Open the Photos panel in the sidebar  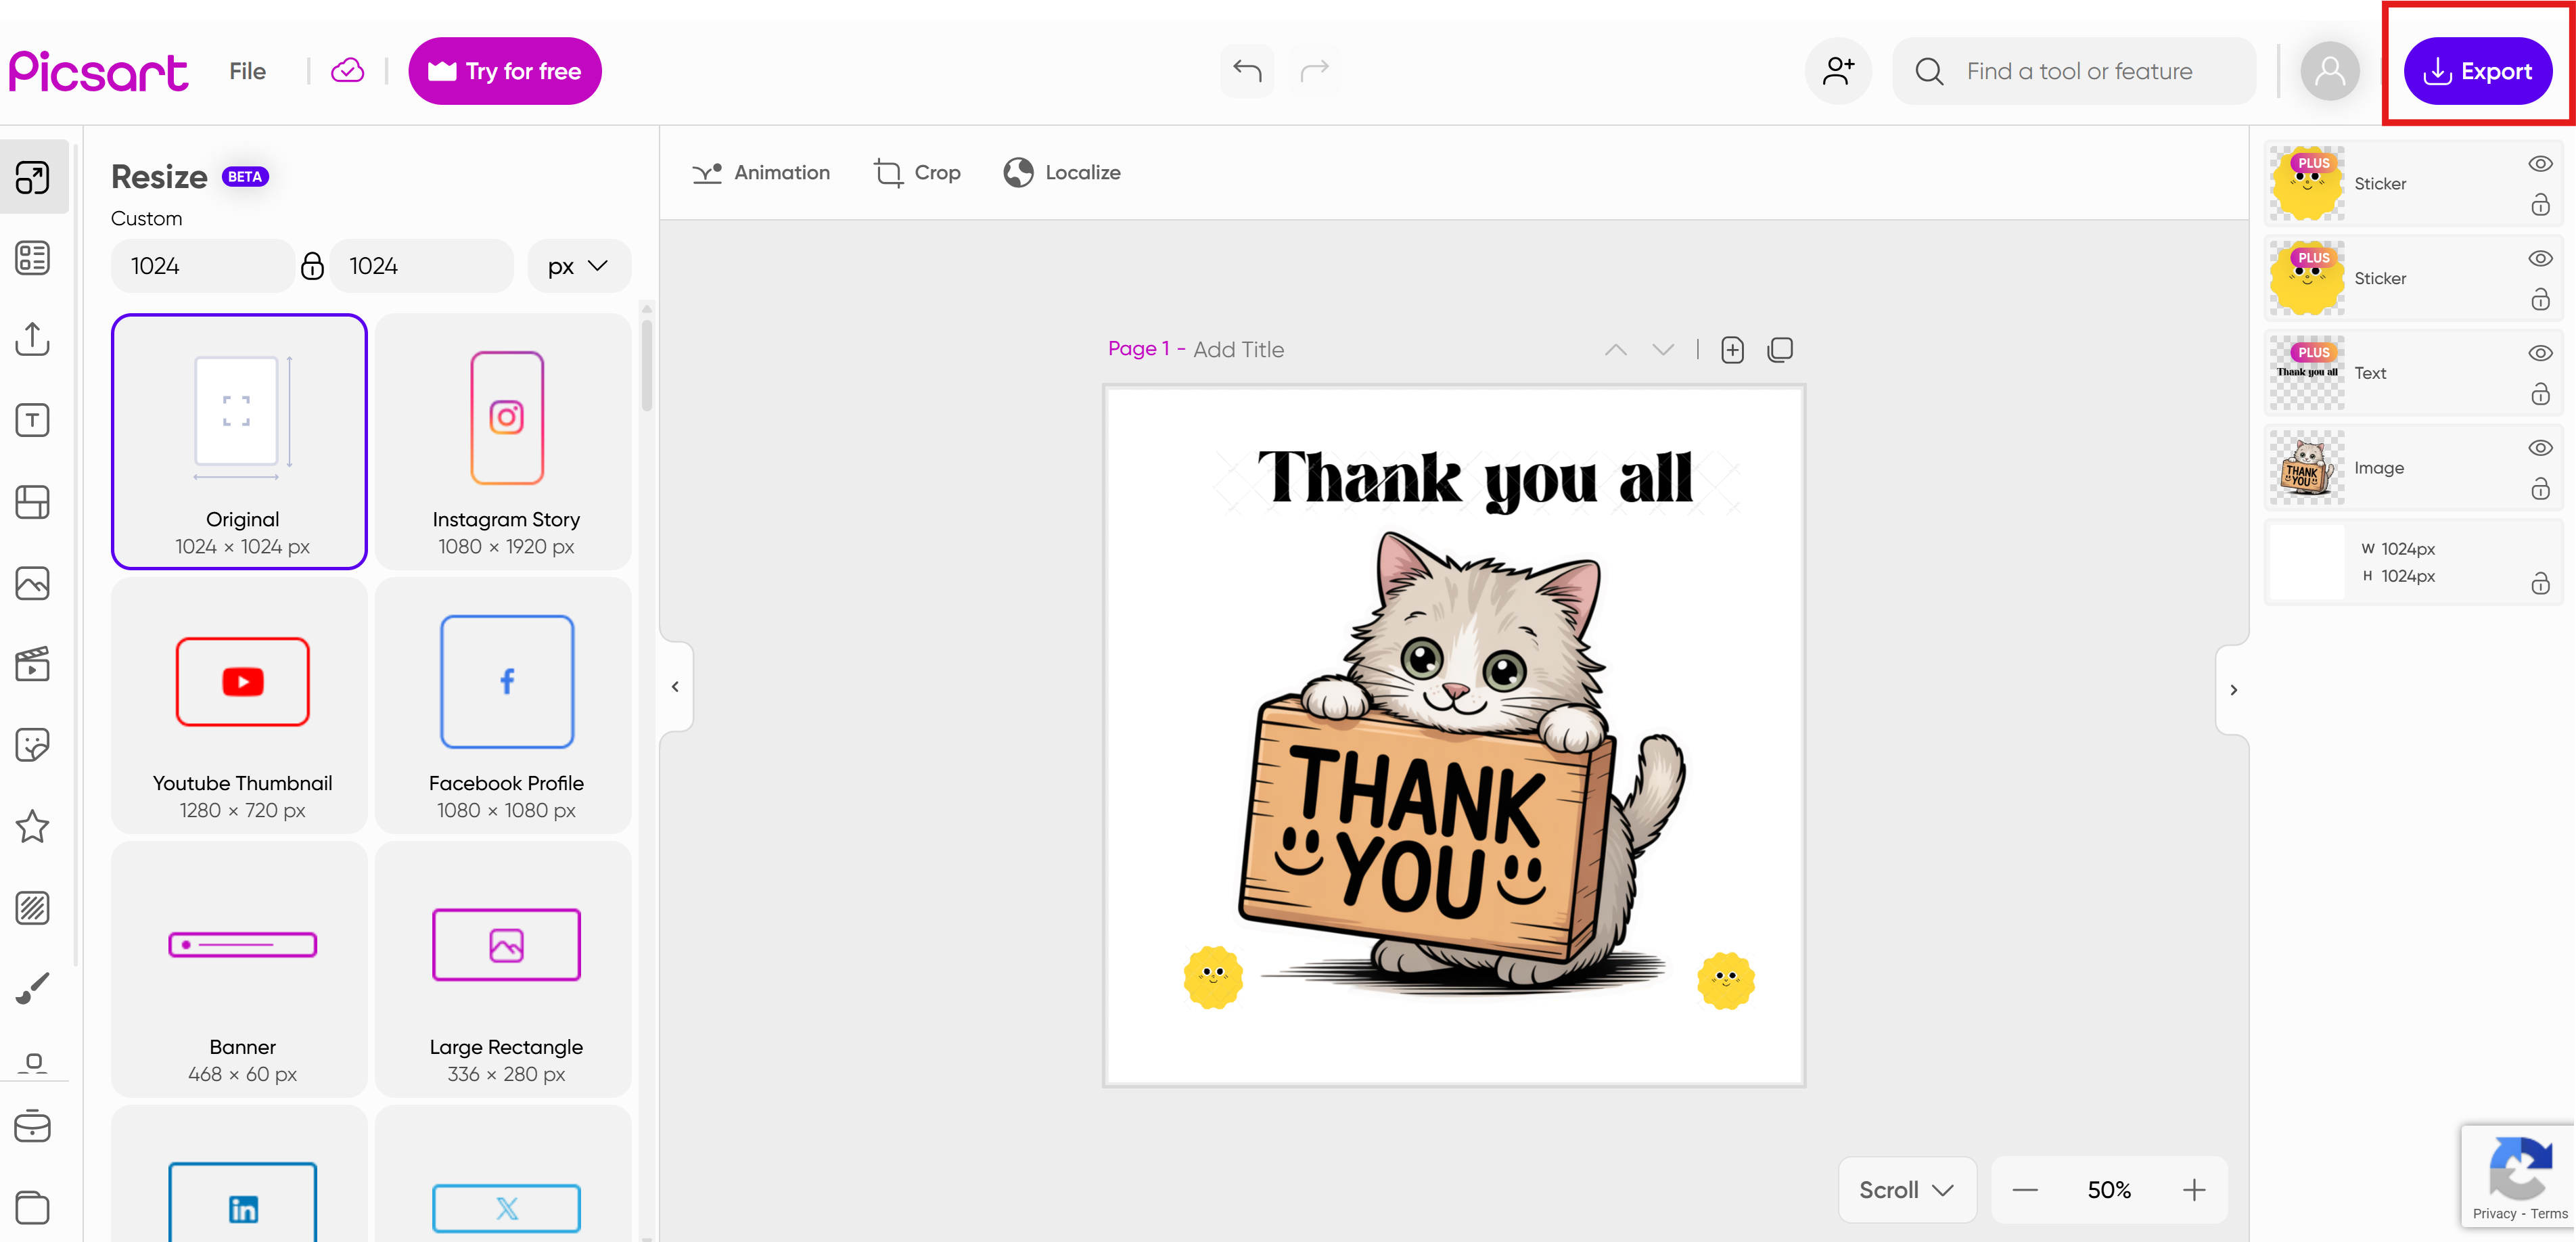[x=33, y=583]
